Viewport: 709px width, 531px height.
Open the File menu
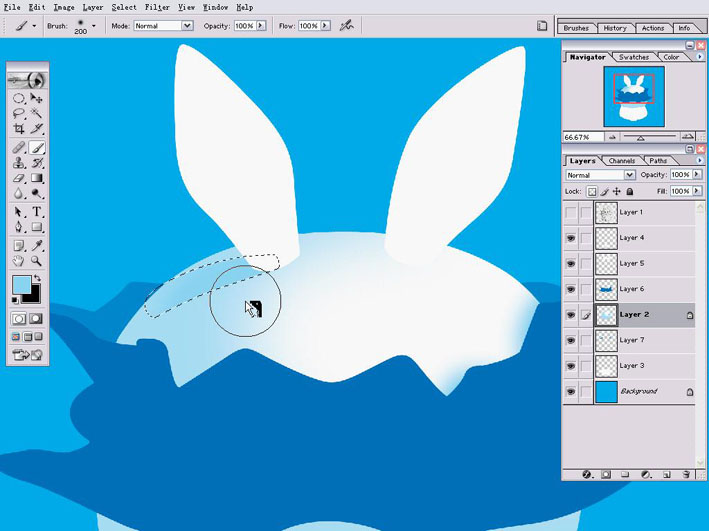(x=12, y=7)
